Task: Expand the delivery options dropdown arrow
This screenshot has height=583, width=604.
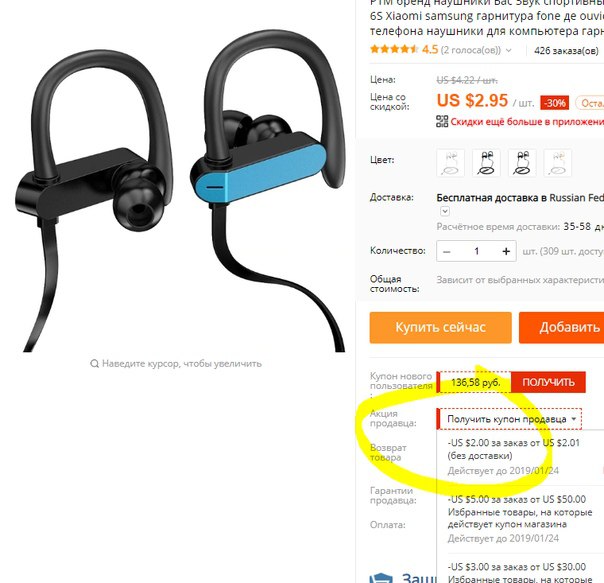Action: pos(445,211)
